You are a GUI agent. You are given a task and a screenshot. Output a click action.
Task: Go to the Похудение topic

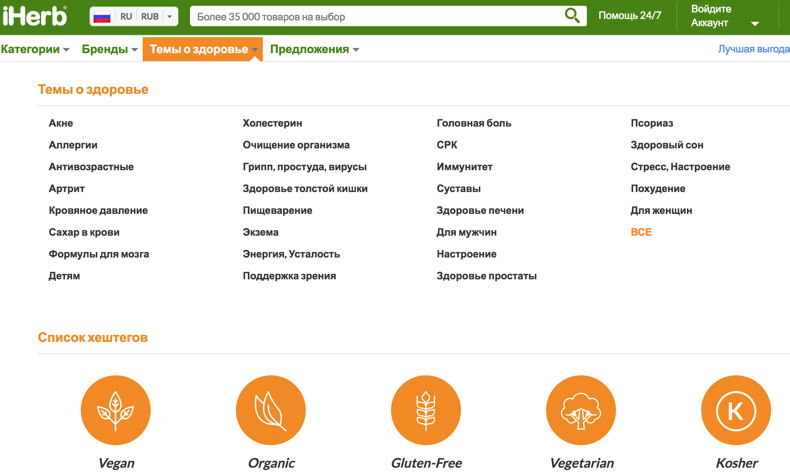pos(658,189)
